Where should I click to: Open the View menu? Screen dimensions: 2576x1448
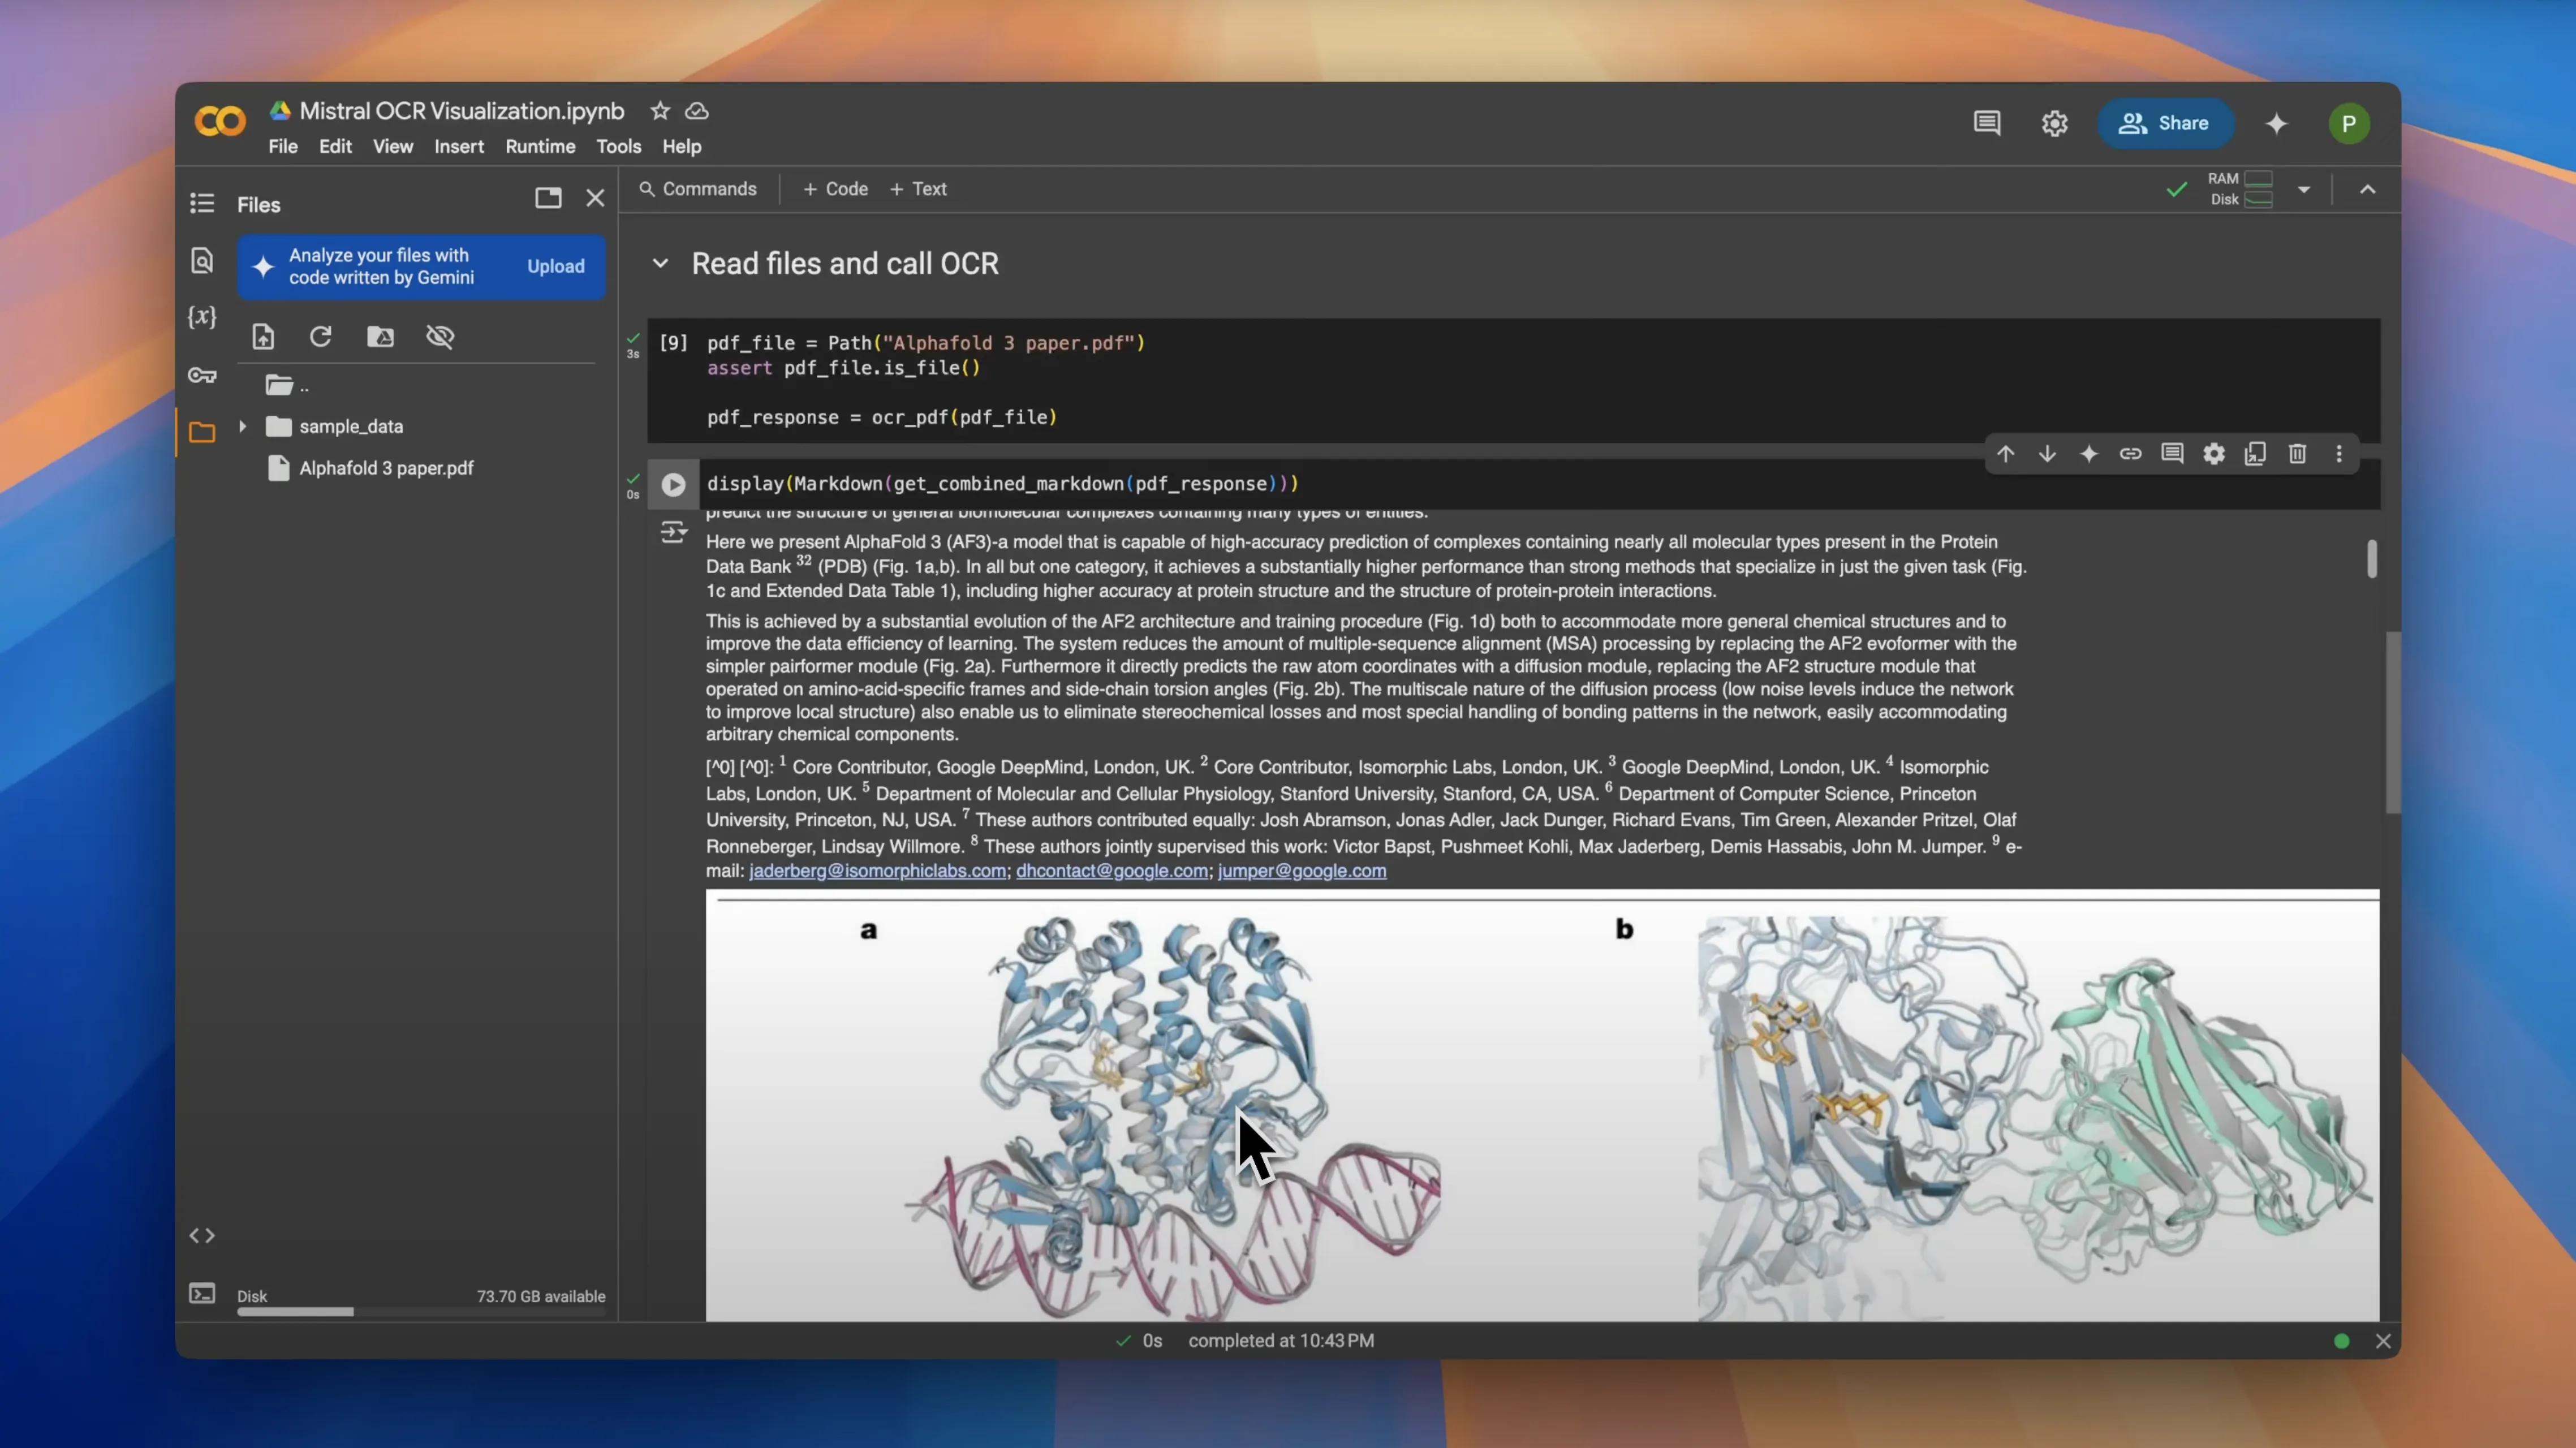[393, 146]
